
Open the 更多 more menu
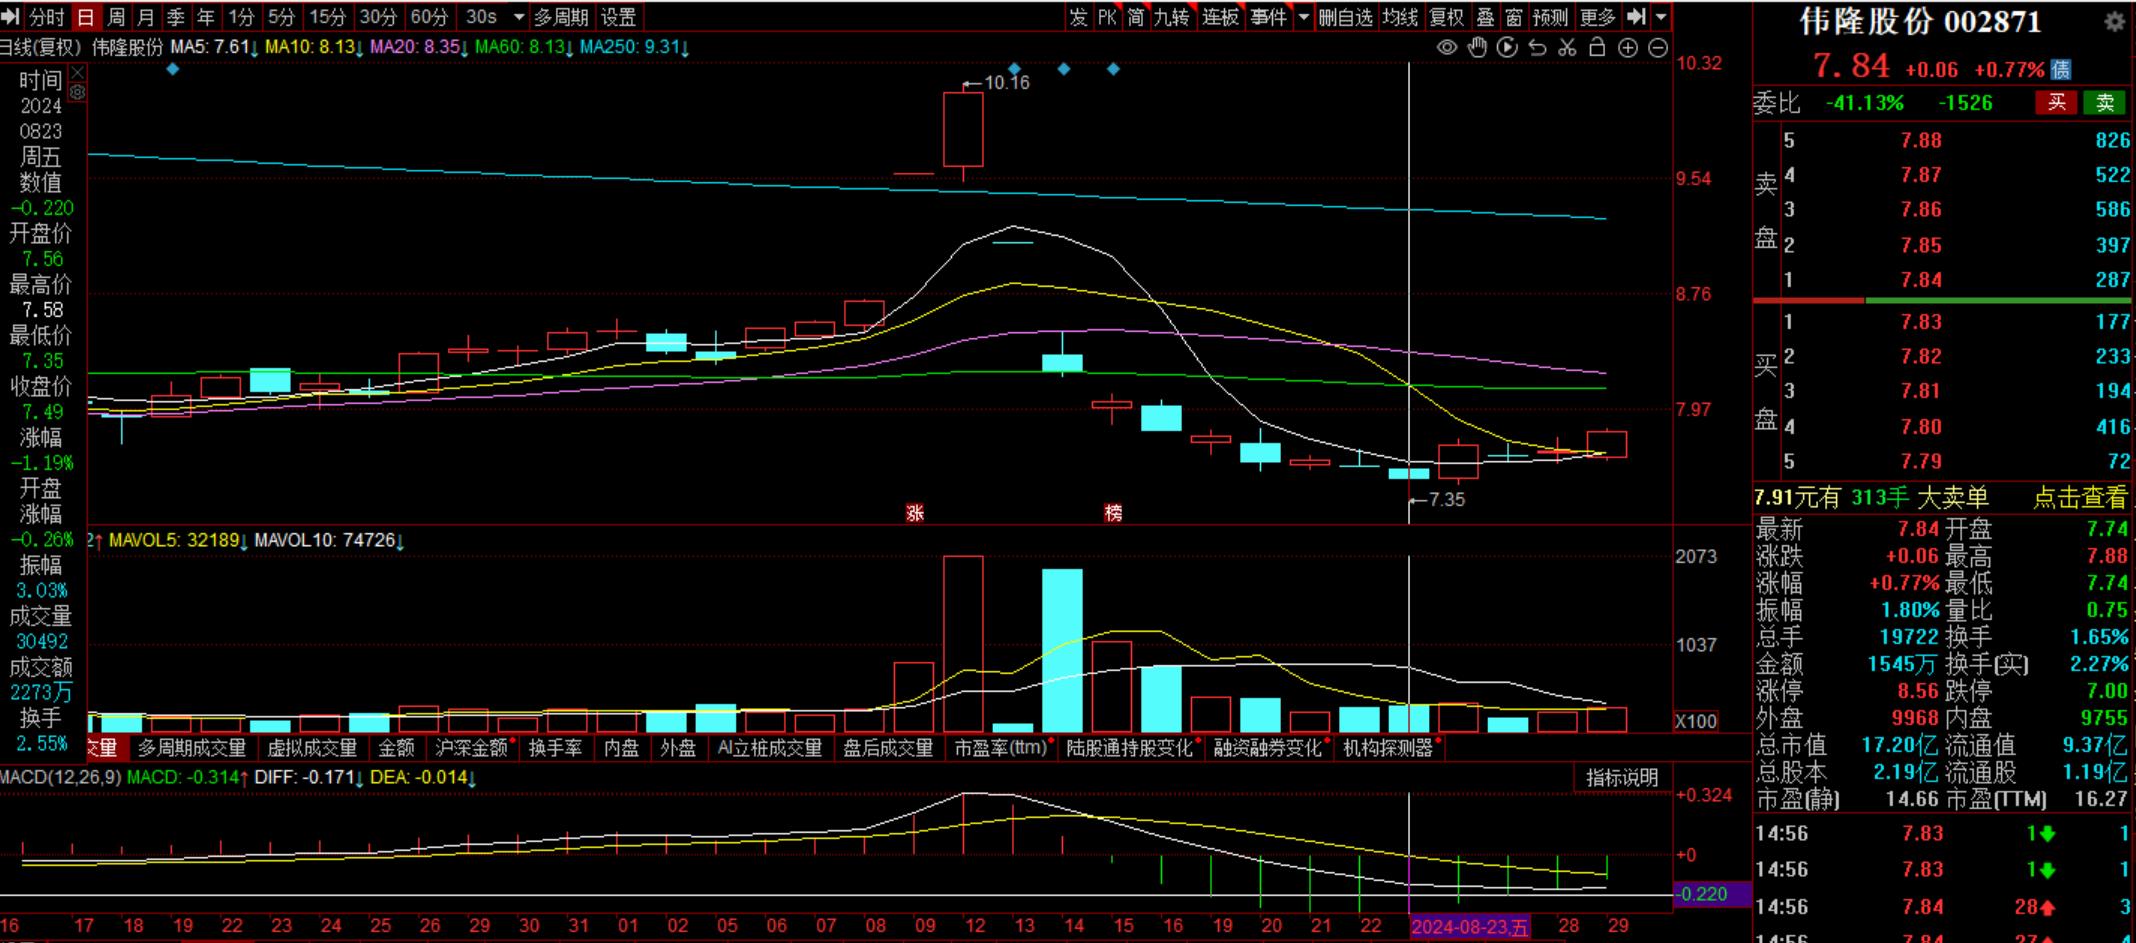coord(1597,17)
